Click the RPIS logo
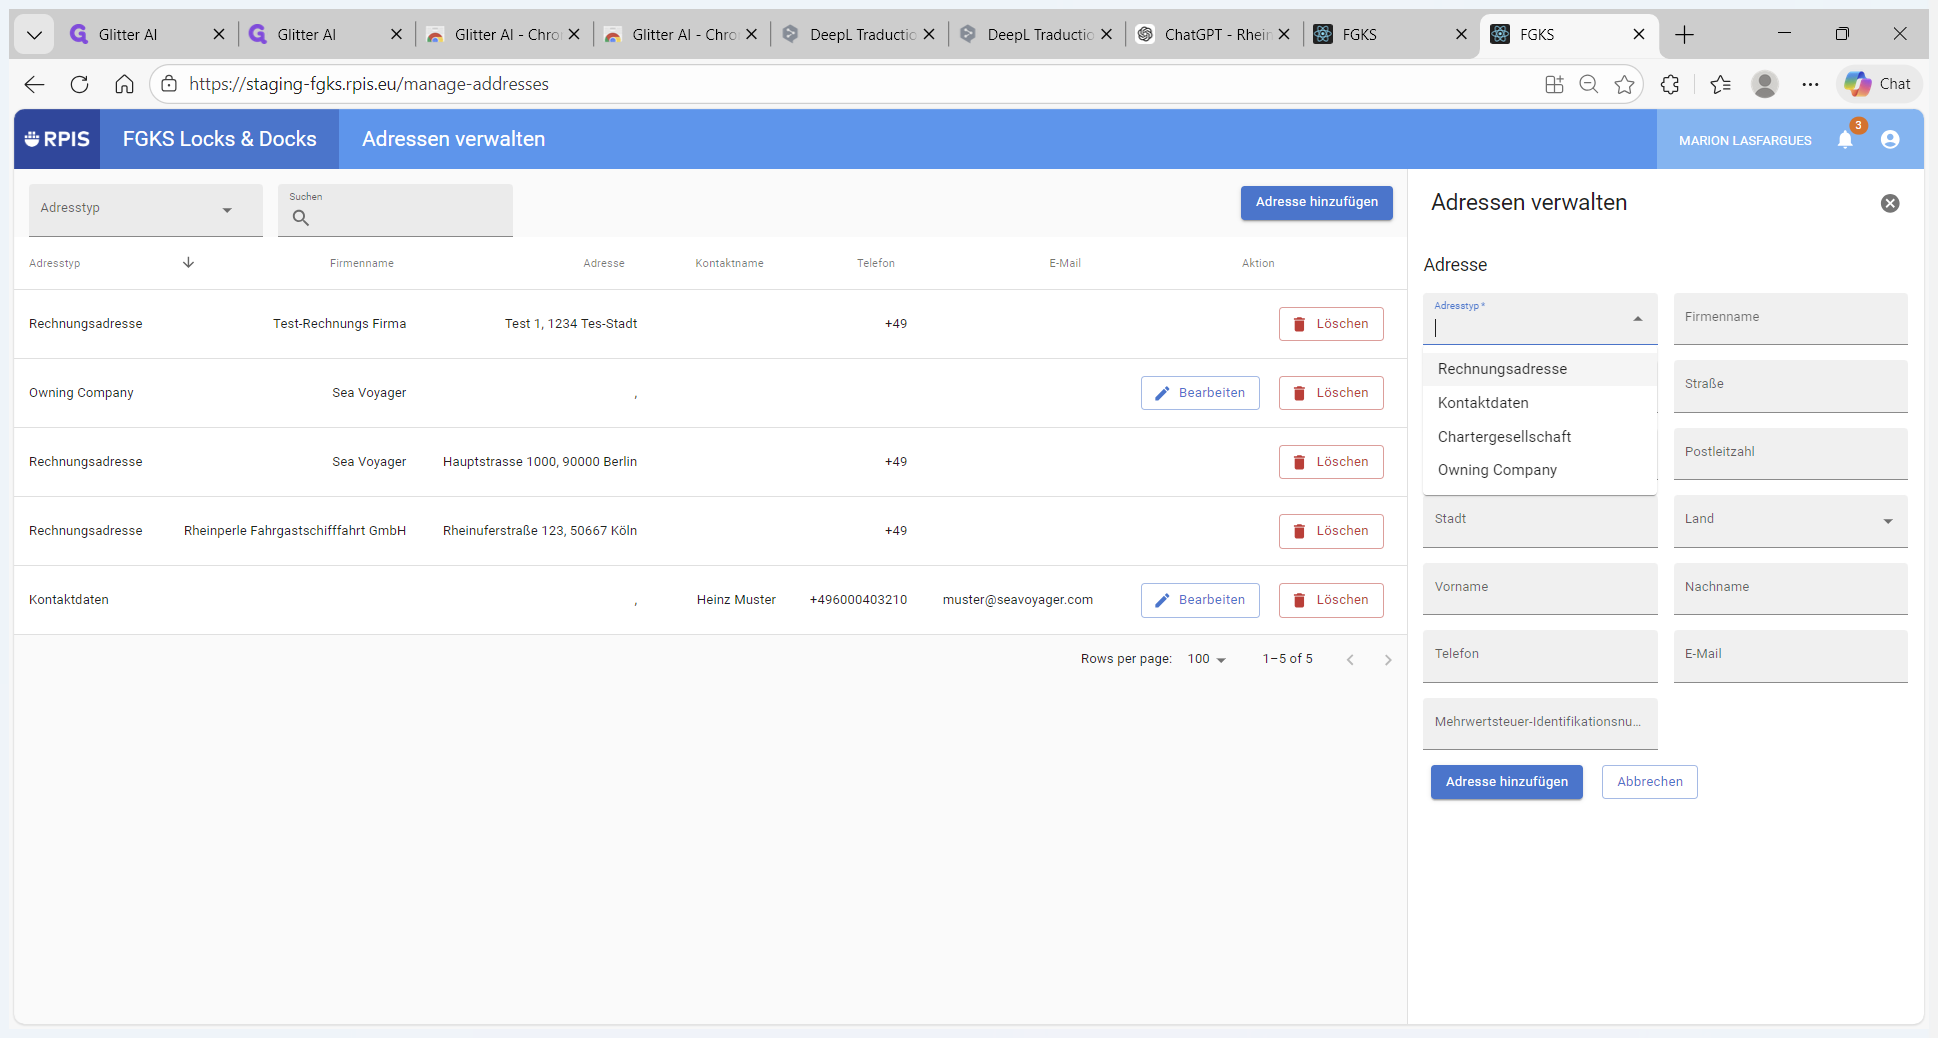Viewport: 1938px width, 1038px height. click(57, 139)
